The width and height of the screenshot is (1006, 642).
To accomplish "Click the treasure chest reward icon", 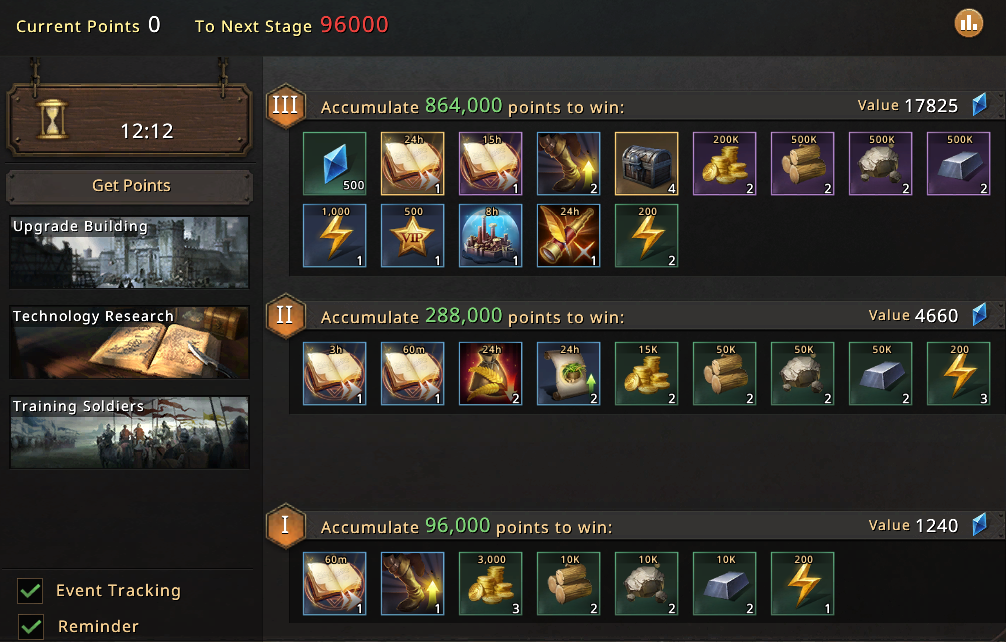I will pyautogui.click(x=646, y=164).
